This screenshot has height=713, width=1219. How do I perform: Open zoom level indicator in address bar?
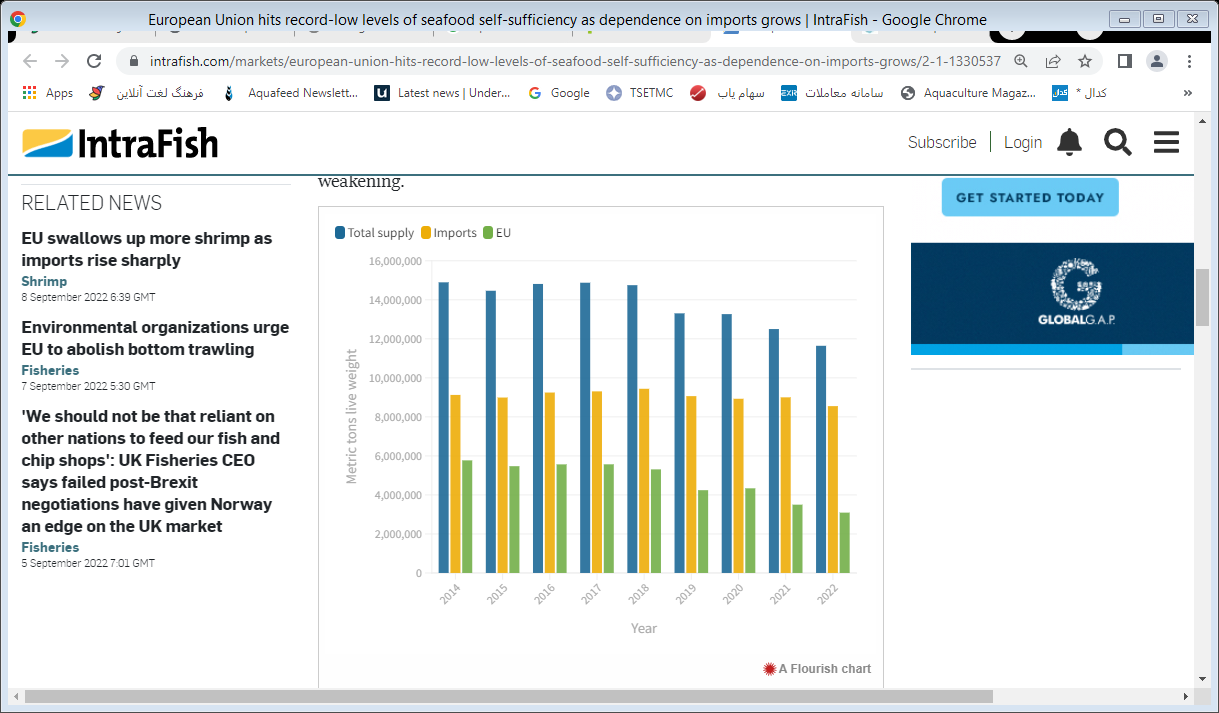click(1021, 61)
